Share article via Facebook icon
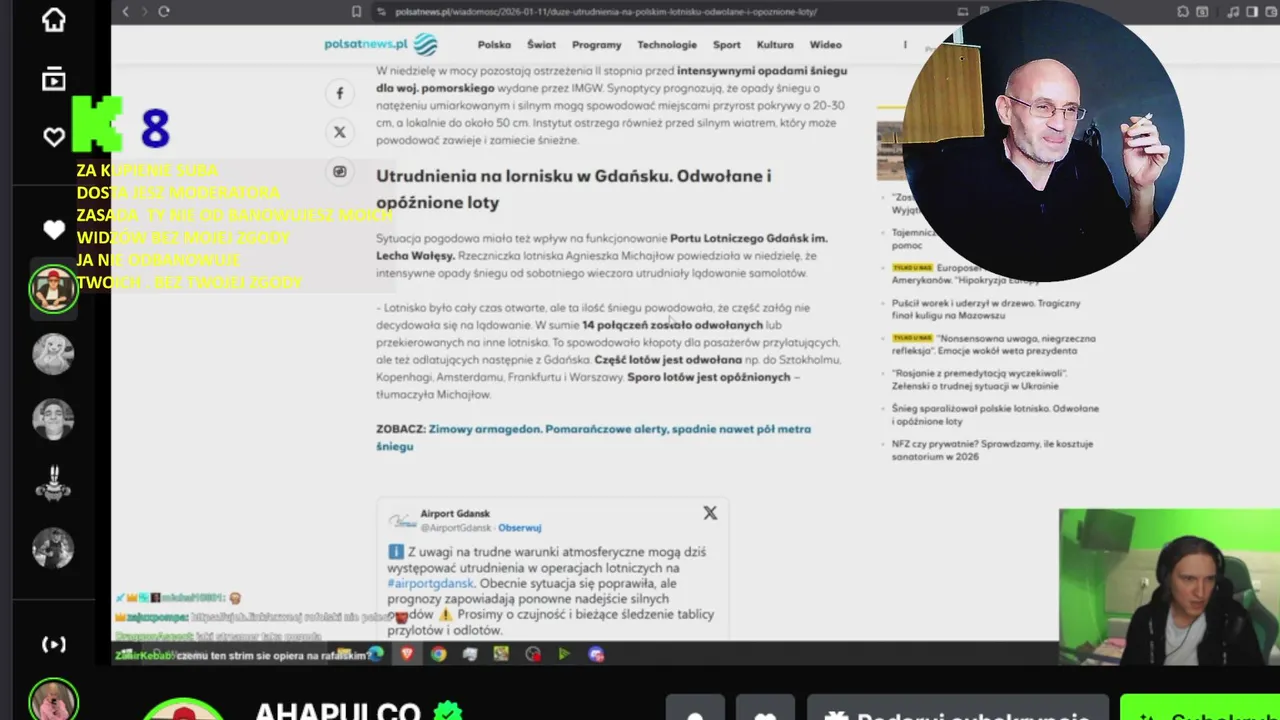The width and height of the screenshot is (1280, 720). coord(340,93)
